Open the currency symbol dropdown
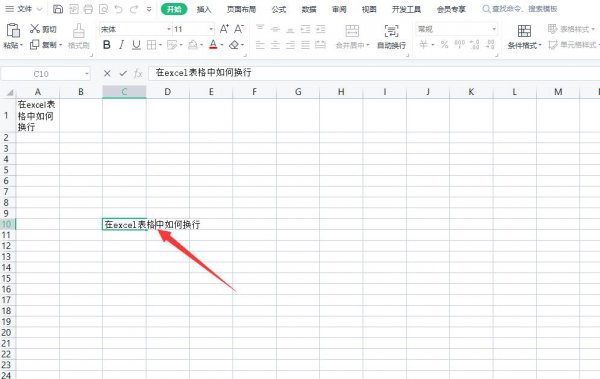The height and width of the screenshot is (379, 600). tap(433, 45)
